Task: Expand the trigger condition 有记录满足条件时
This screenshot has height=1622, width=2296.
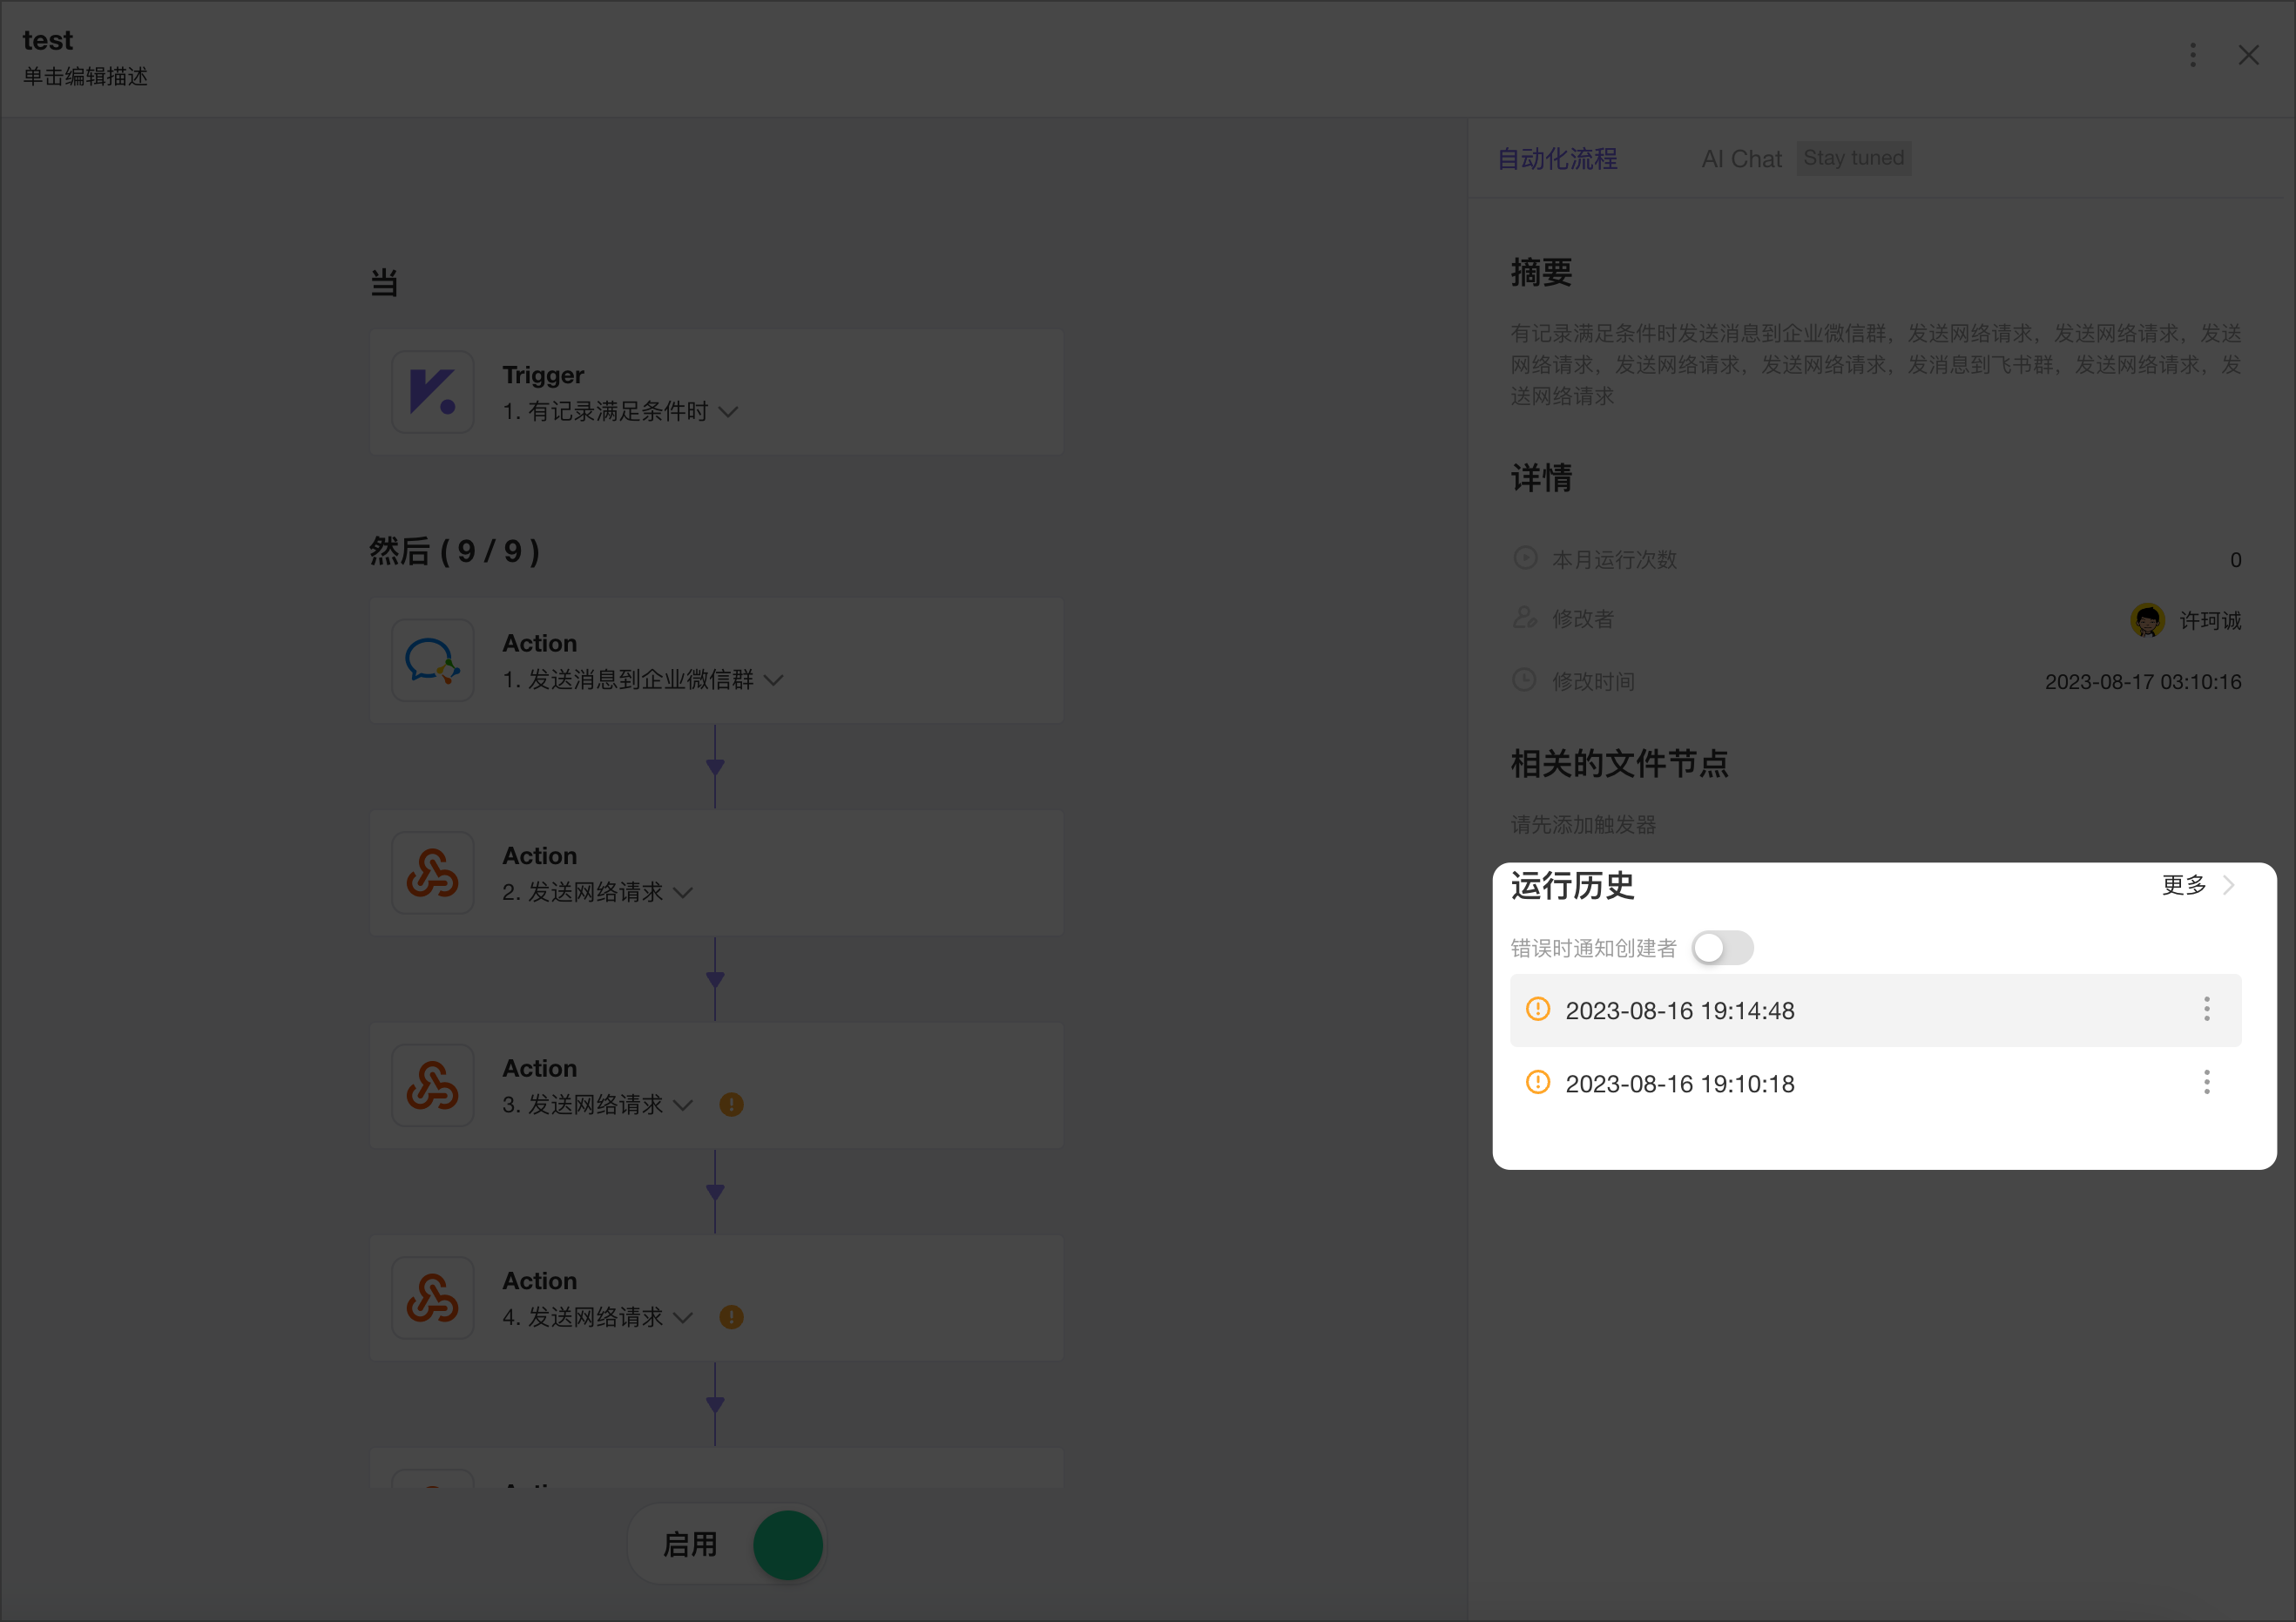Action: 728,412
